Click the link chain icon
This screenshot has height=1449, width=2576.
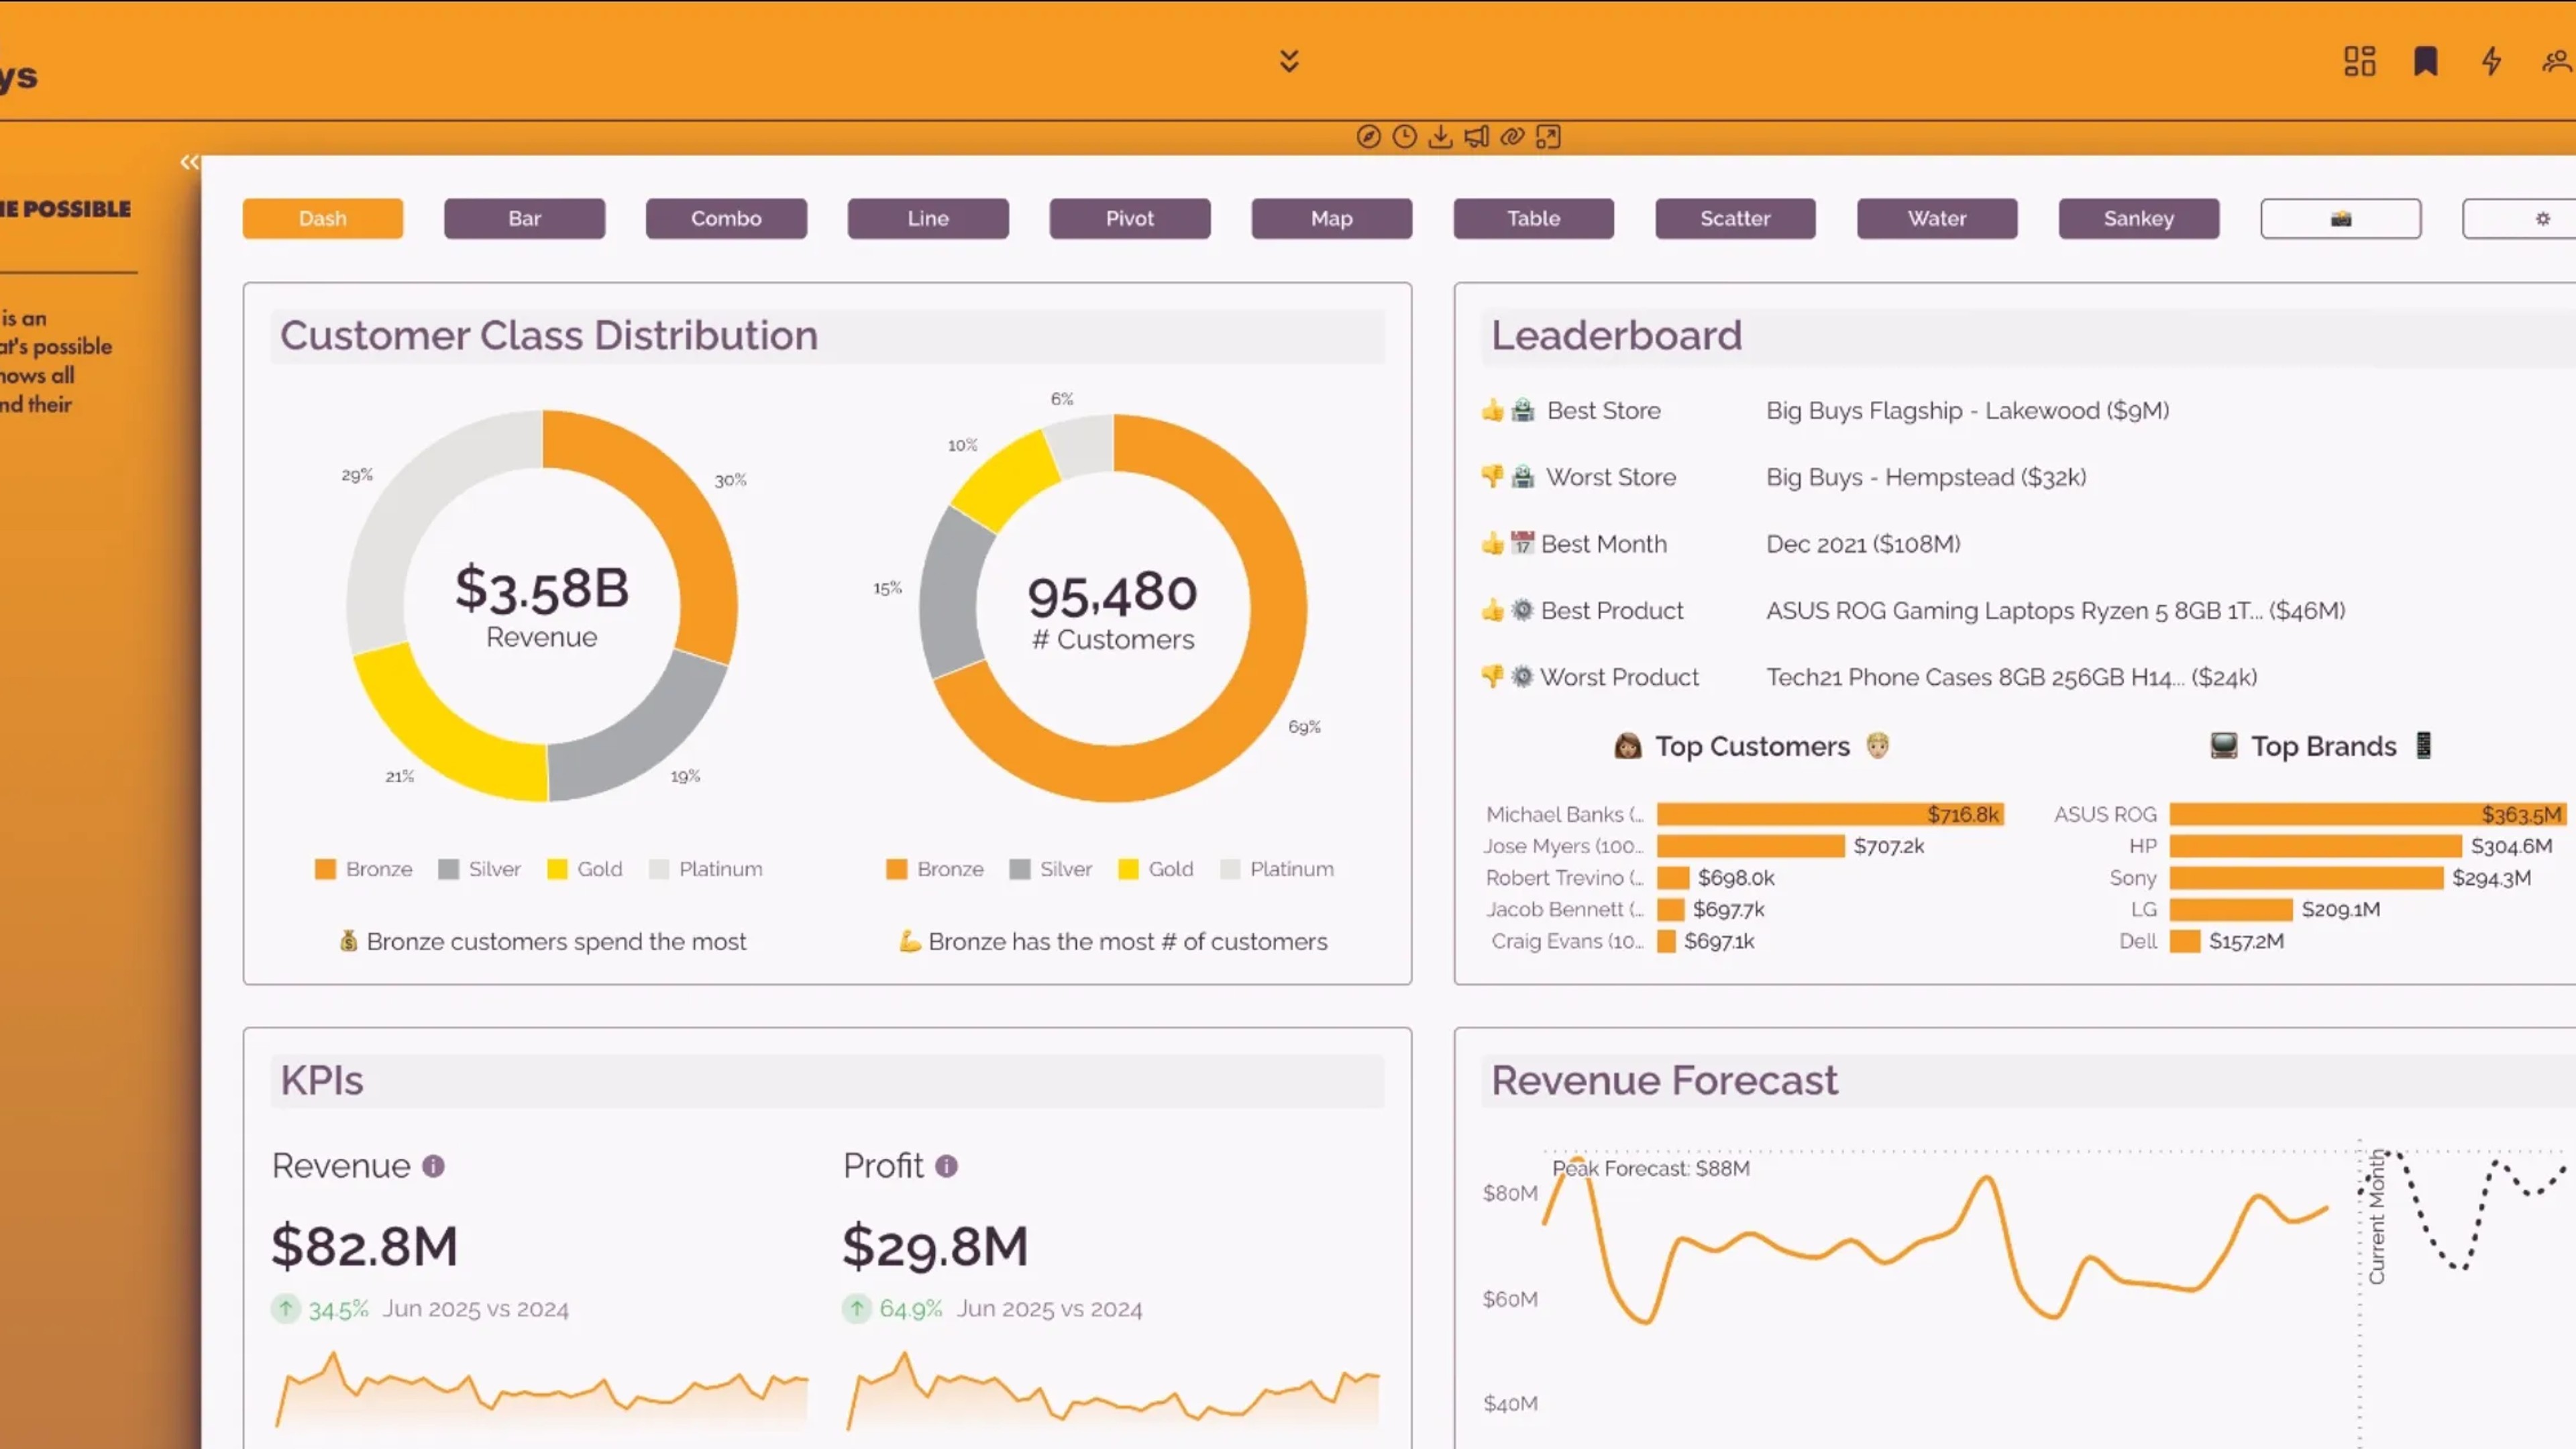[x=1512, y=137]
